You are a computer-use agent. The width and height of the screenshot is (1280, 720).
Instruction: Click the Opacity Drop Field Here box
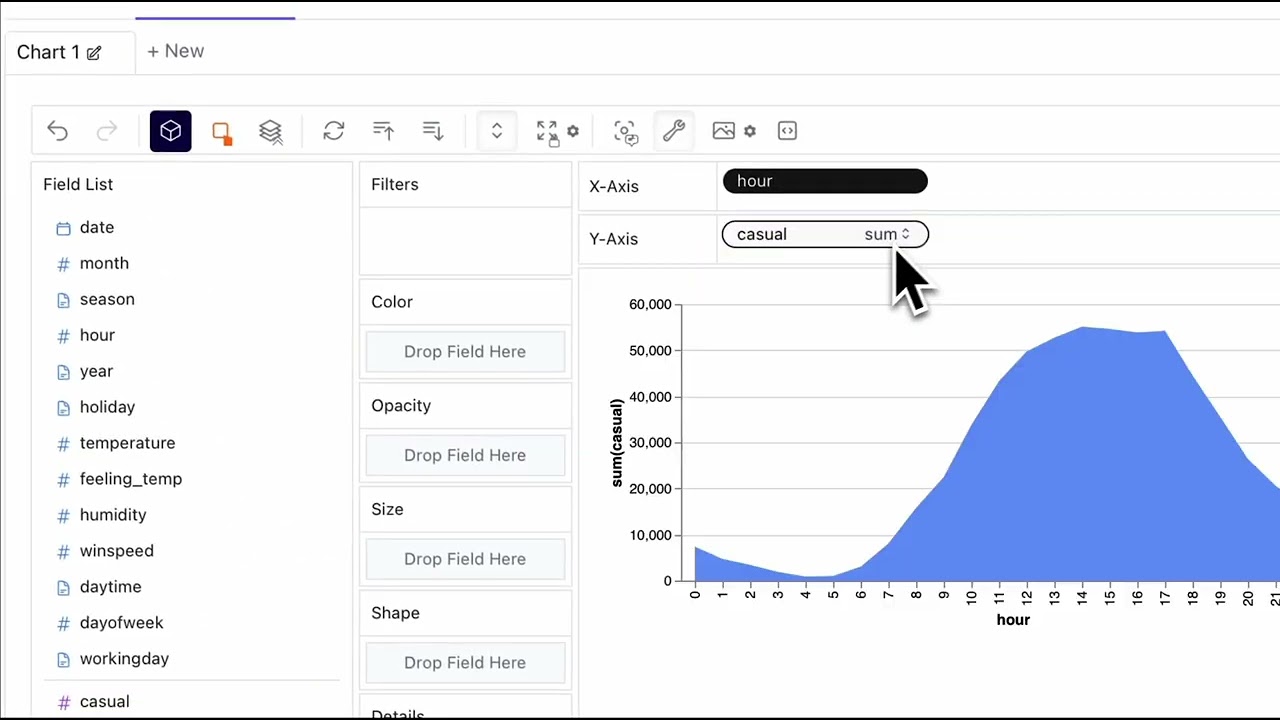[465, 455]
